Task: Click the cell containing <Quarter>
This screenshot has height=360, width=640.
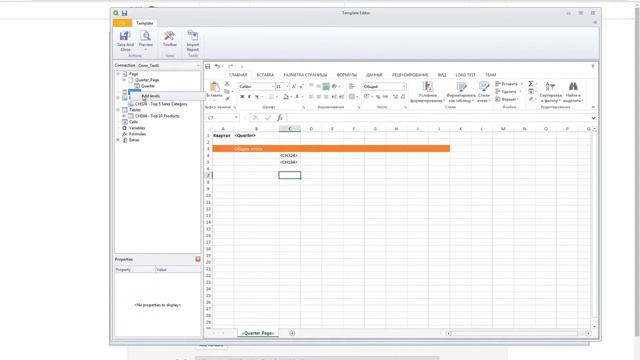Action: [256, 136]
